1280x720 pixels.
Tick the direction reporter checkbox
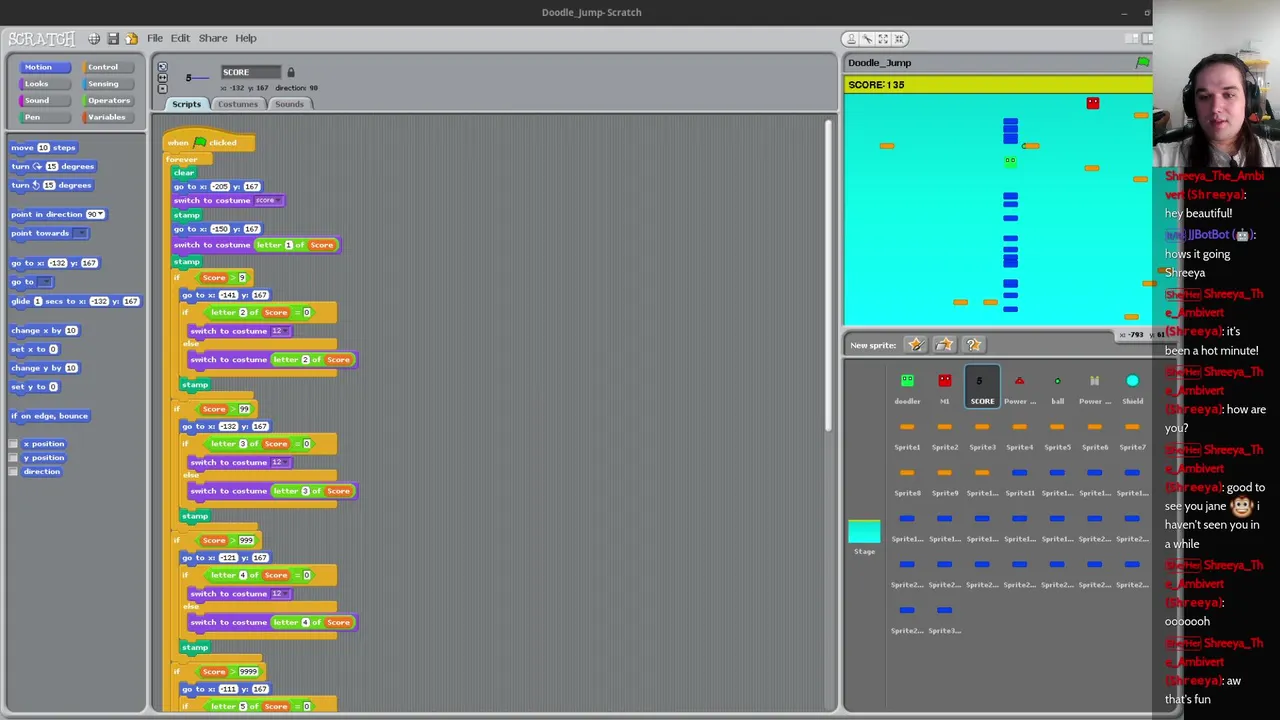[13, 472]
